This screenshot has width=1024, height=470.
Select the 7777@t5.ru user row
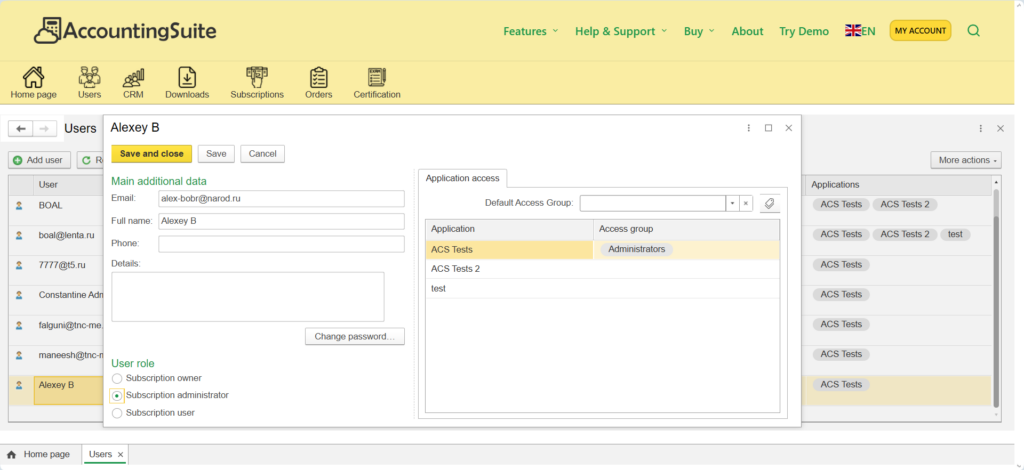[x=56, y=270]
